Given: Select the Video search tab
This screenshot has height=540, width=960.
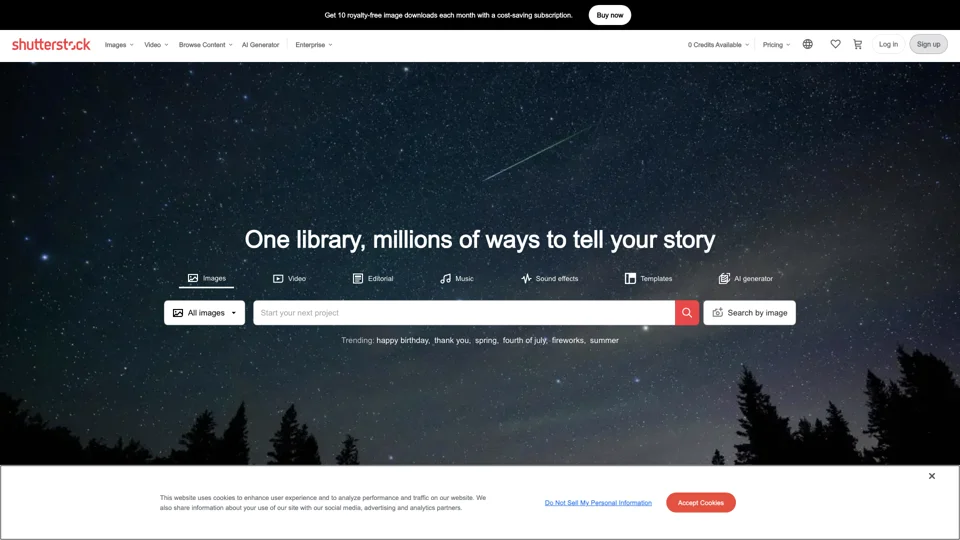Looking at the screenshot, I should pyautogui.click(x=289, y=279).
